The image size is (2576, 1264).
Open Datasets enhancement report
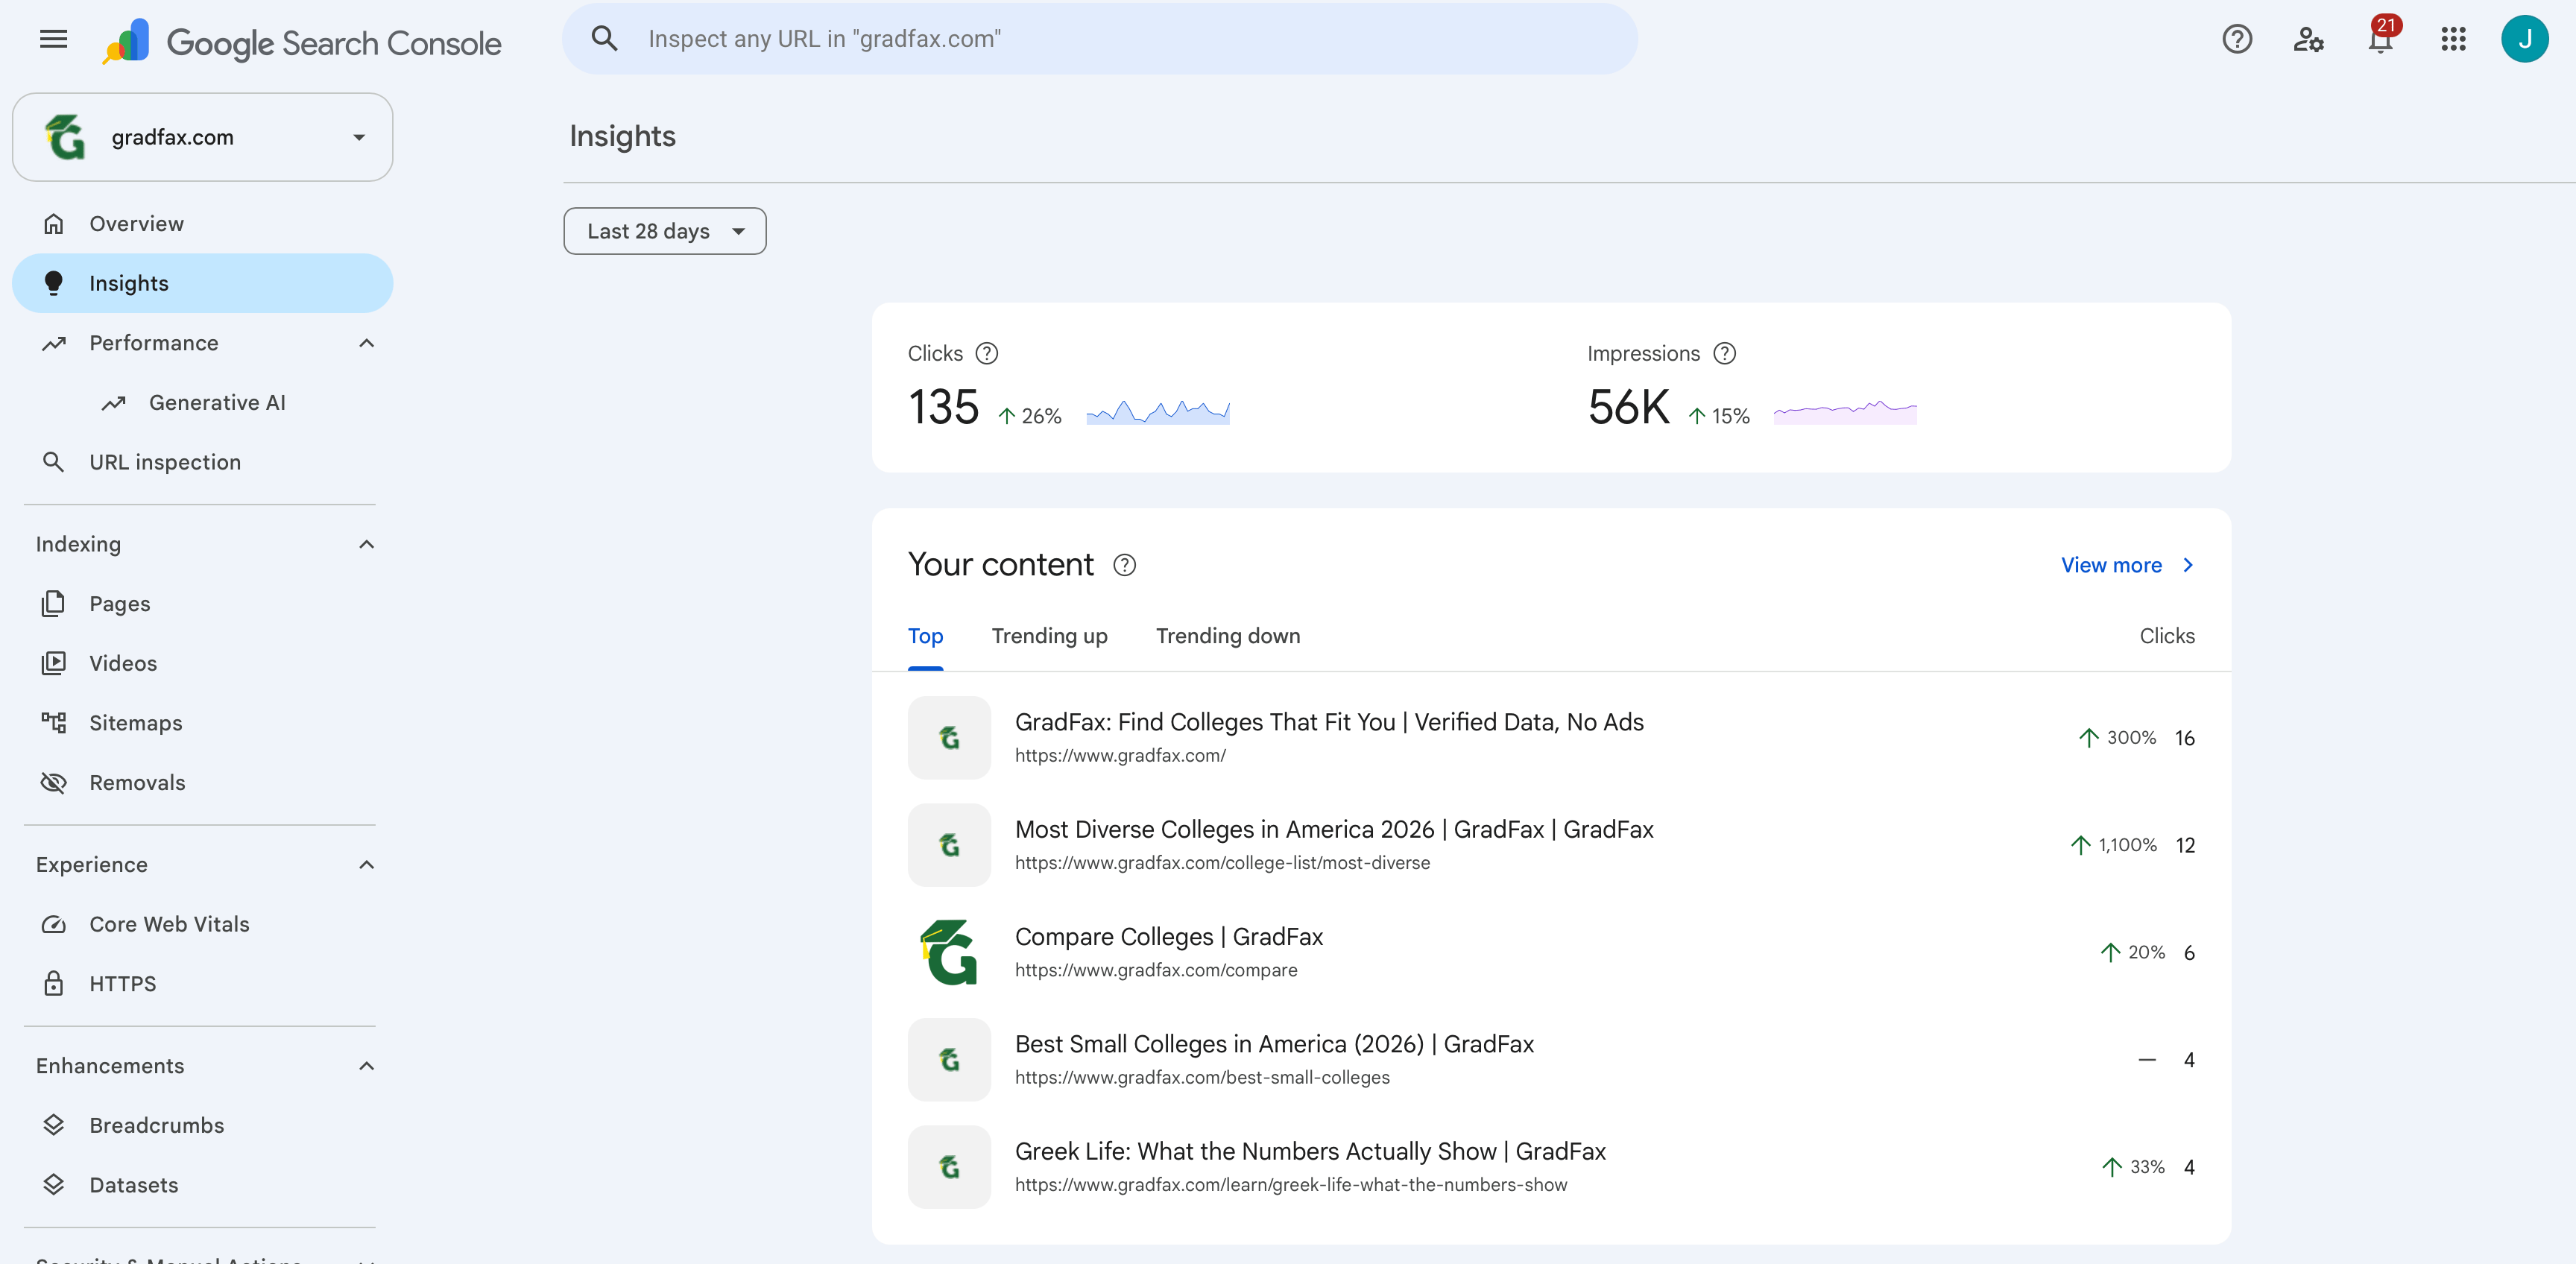[202, 1184]
